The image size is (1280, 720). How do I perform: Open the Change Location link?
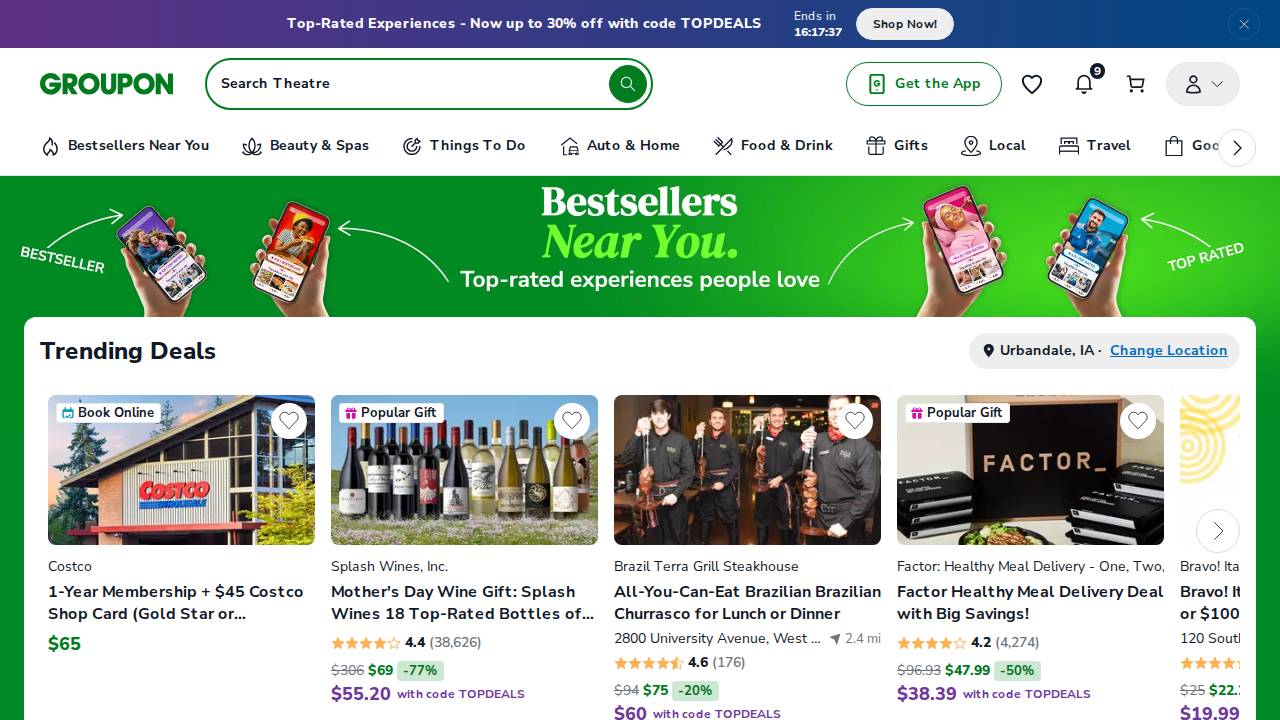pos(1168,350)
